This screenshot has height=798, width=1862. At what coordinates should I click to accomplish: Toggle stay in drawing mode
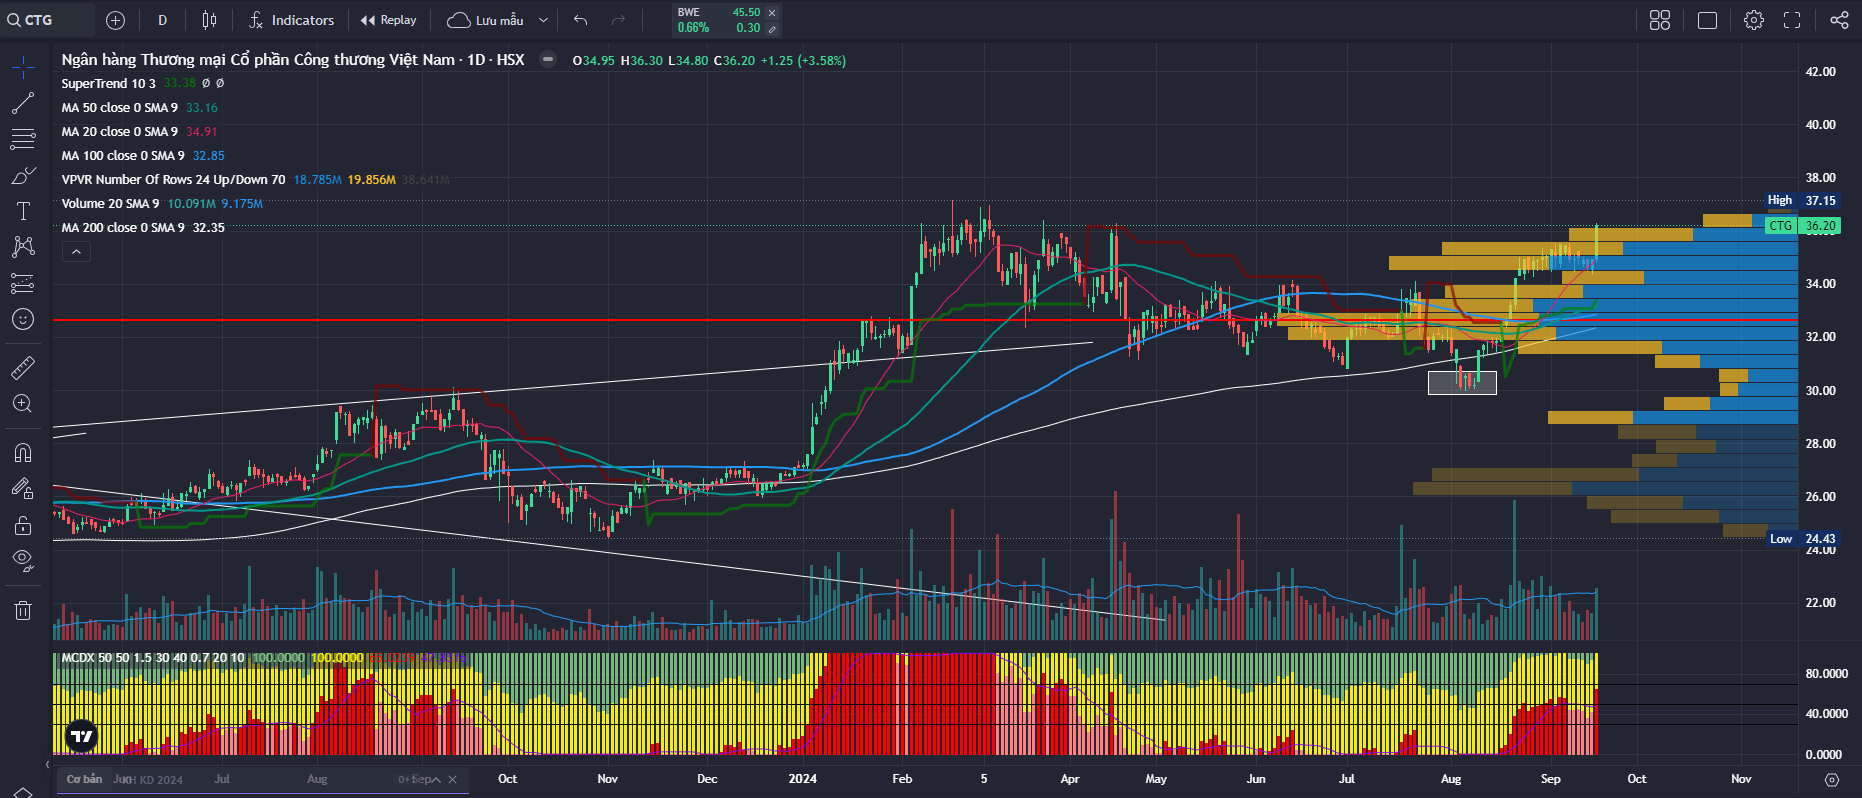[x=23, y=489]
